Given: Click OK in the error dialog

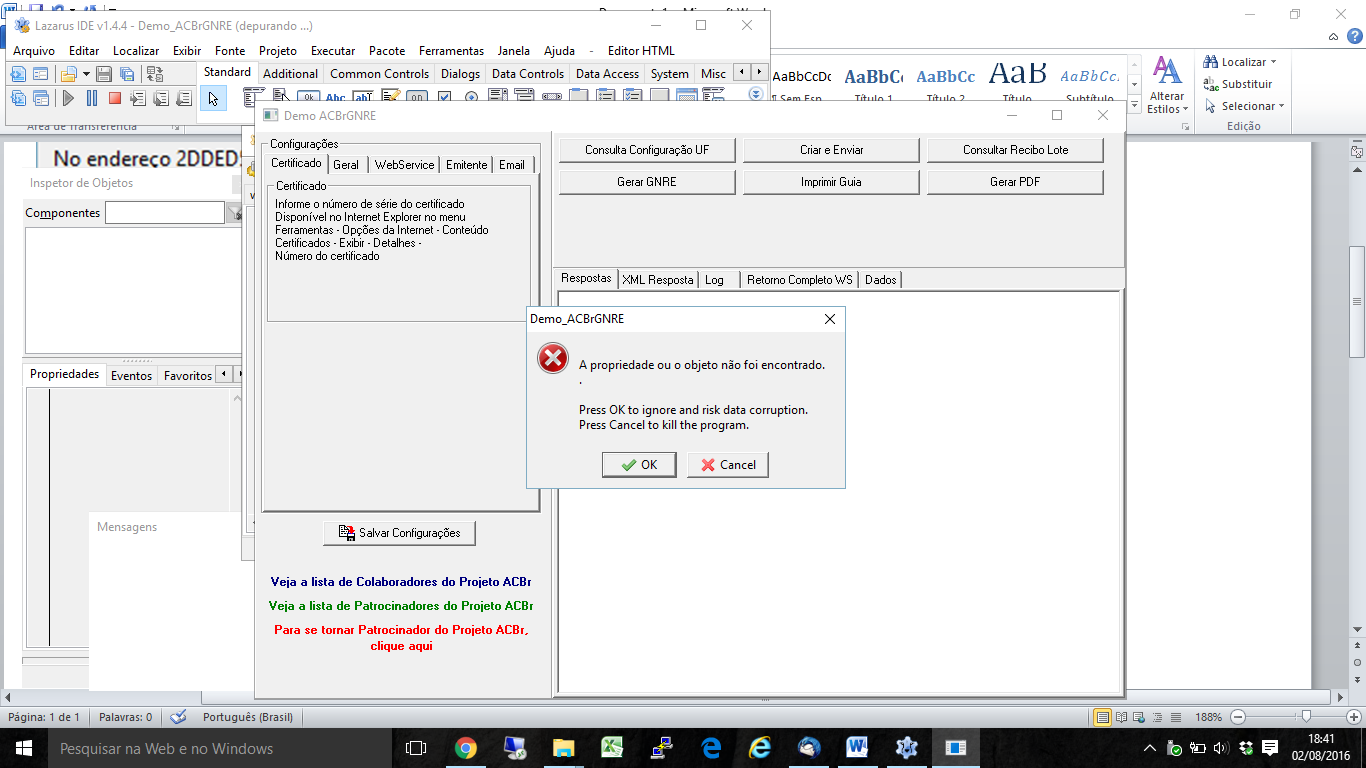Looking at the screenshot, I should click(x=639, y=465).
